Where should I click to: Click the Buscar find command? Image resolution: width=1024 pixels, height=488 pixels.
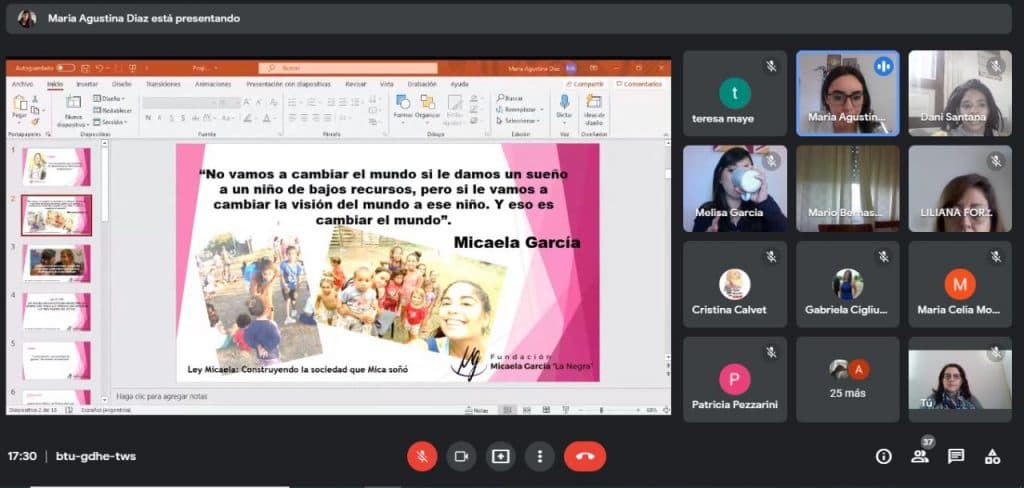coord(509,98)
